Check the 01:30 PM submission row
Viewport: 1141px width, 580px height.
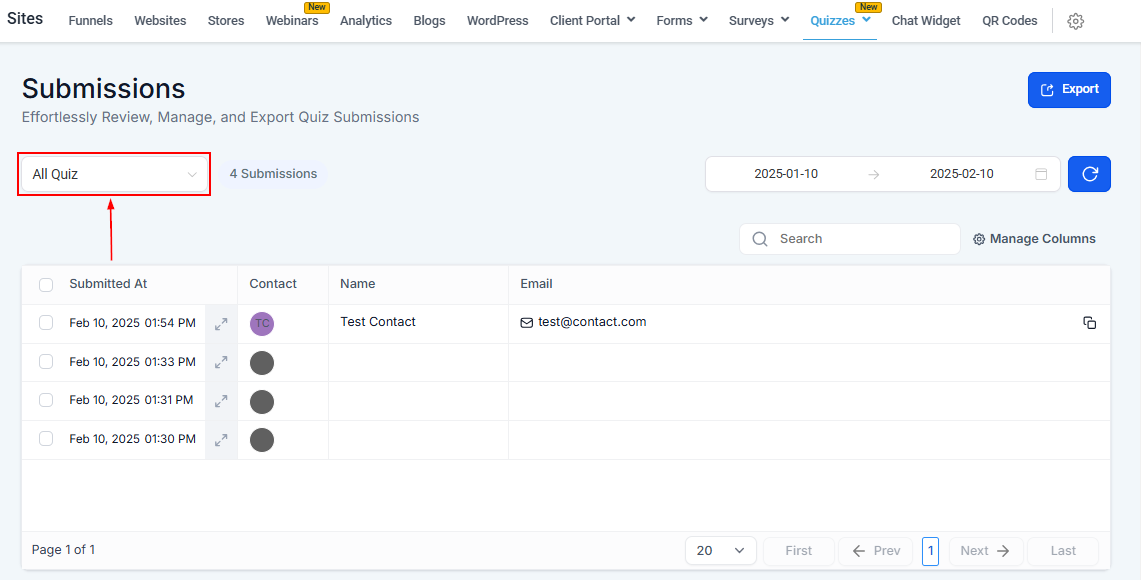tap(46, 438)
